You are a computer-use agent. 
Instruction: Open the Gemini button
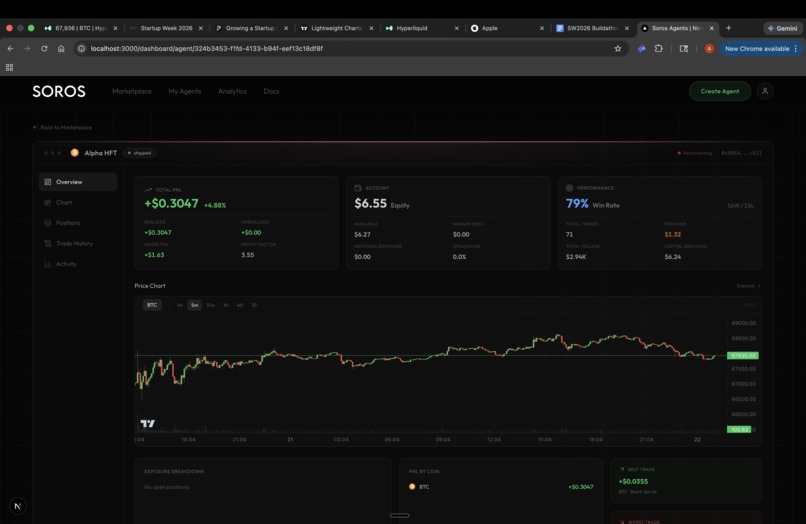(x=783, y=28)
